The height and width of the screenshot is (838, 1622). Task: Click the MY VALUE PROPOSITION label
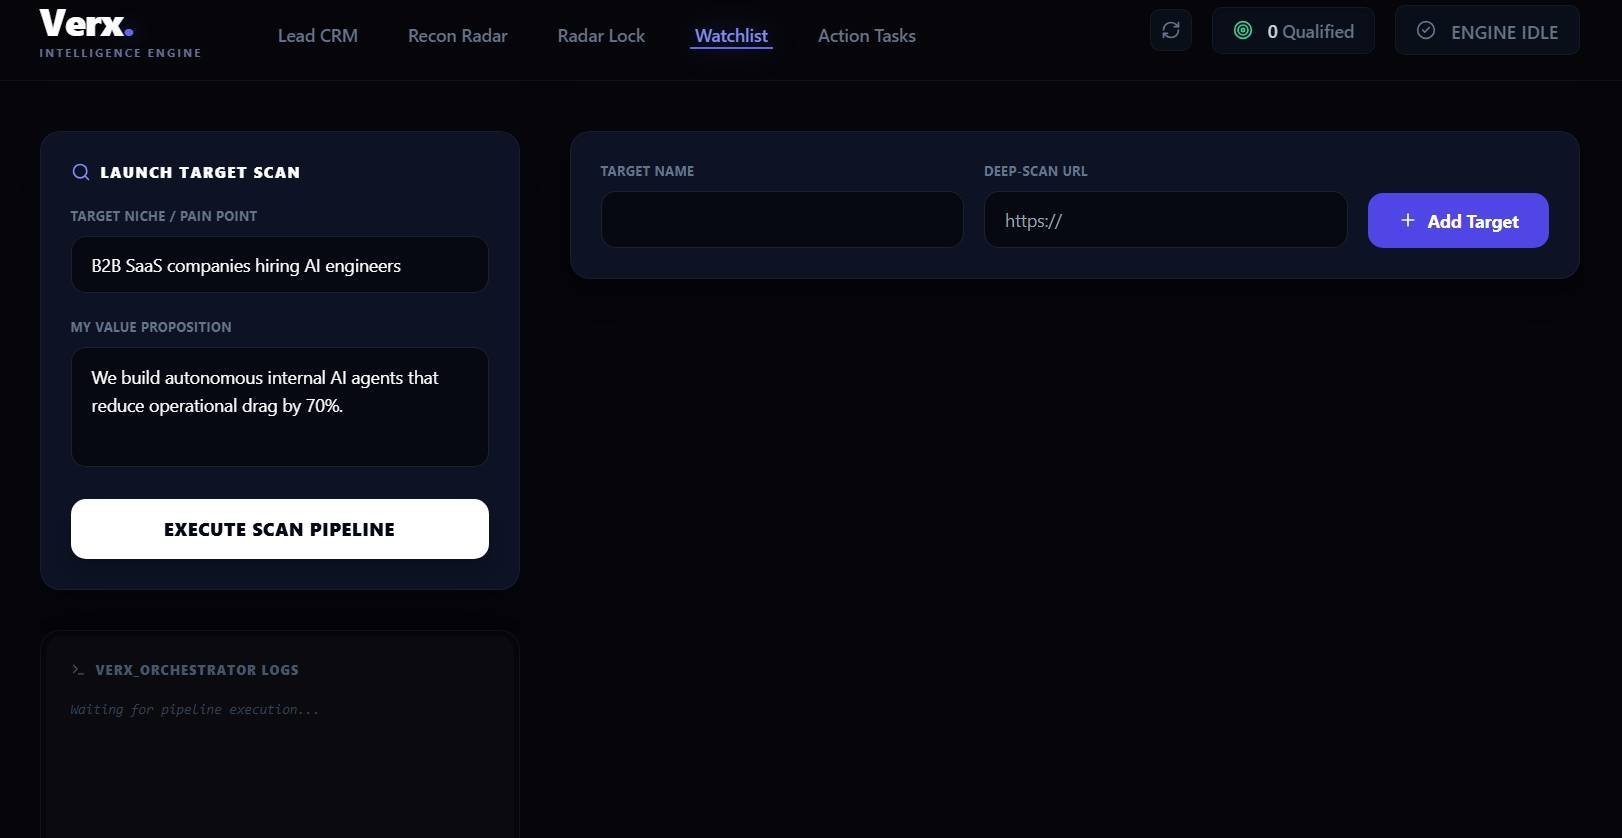pyautogui.click(x=151, y=327)
